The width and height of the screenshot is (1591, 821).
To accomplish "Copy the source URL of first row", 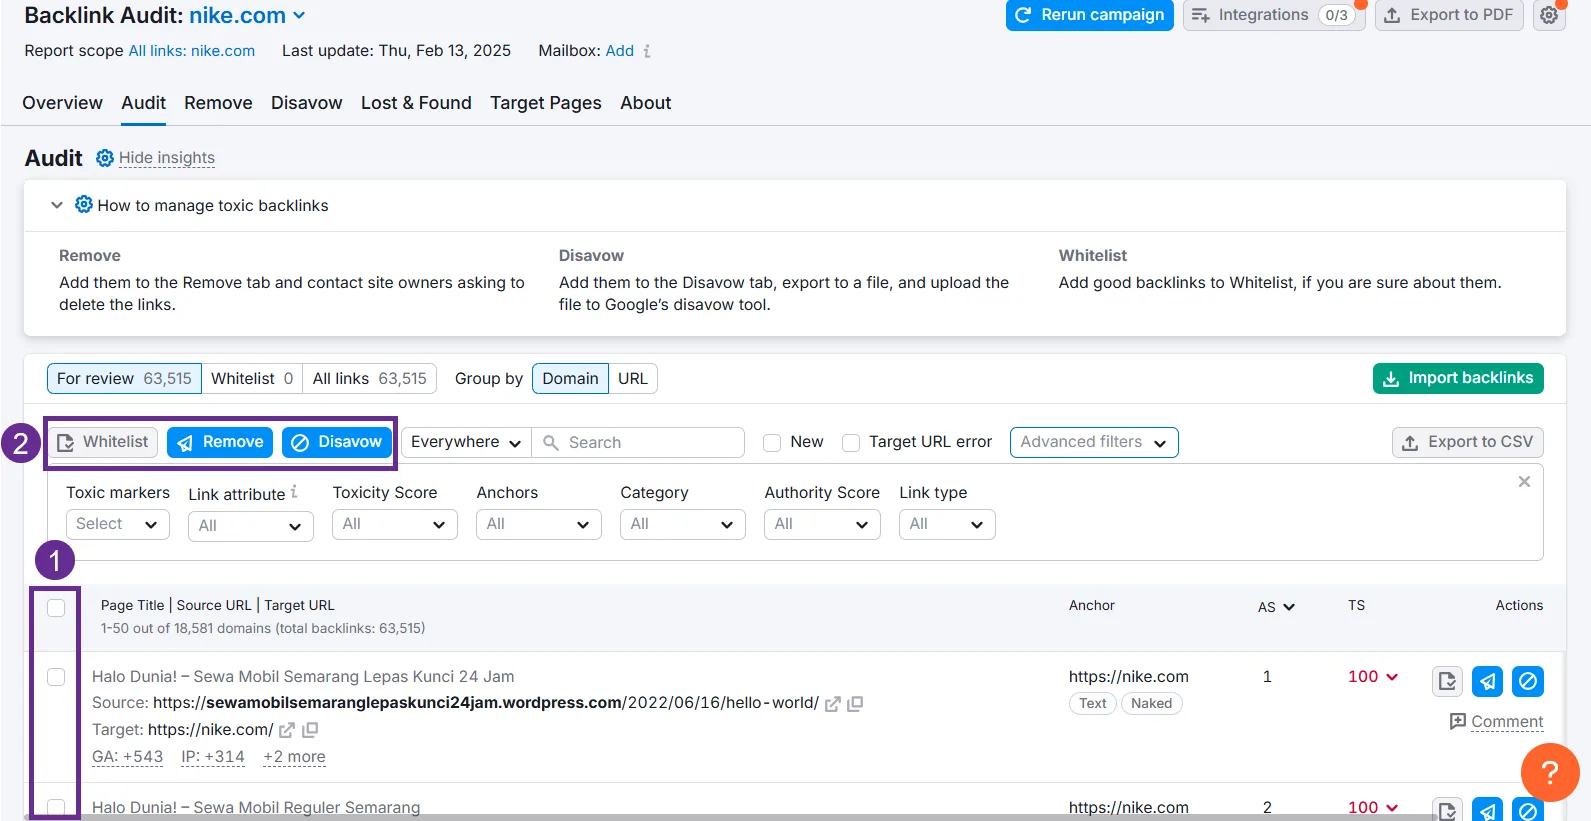I will pos(855,704).
